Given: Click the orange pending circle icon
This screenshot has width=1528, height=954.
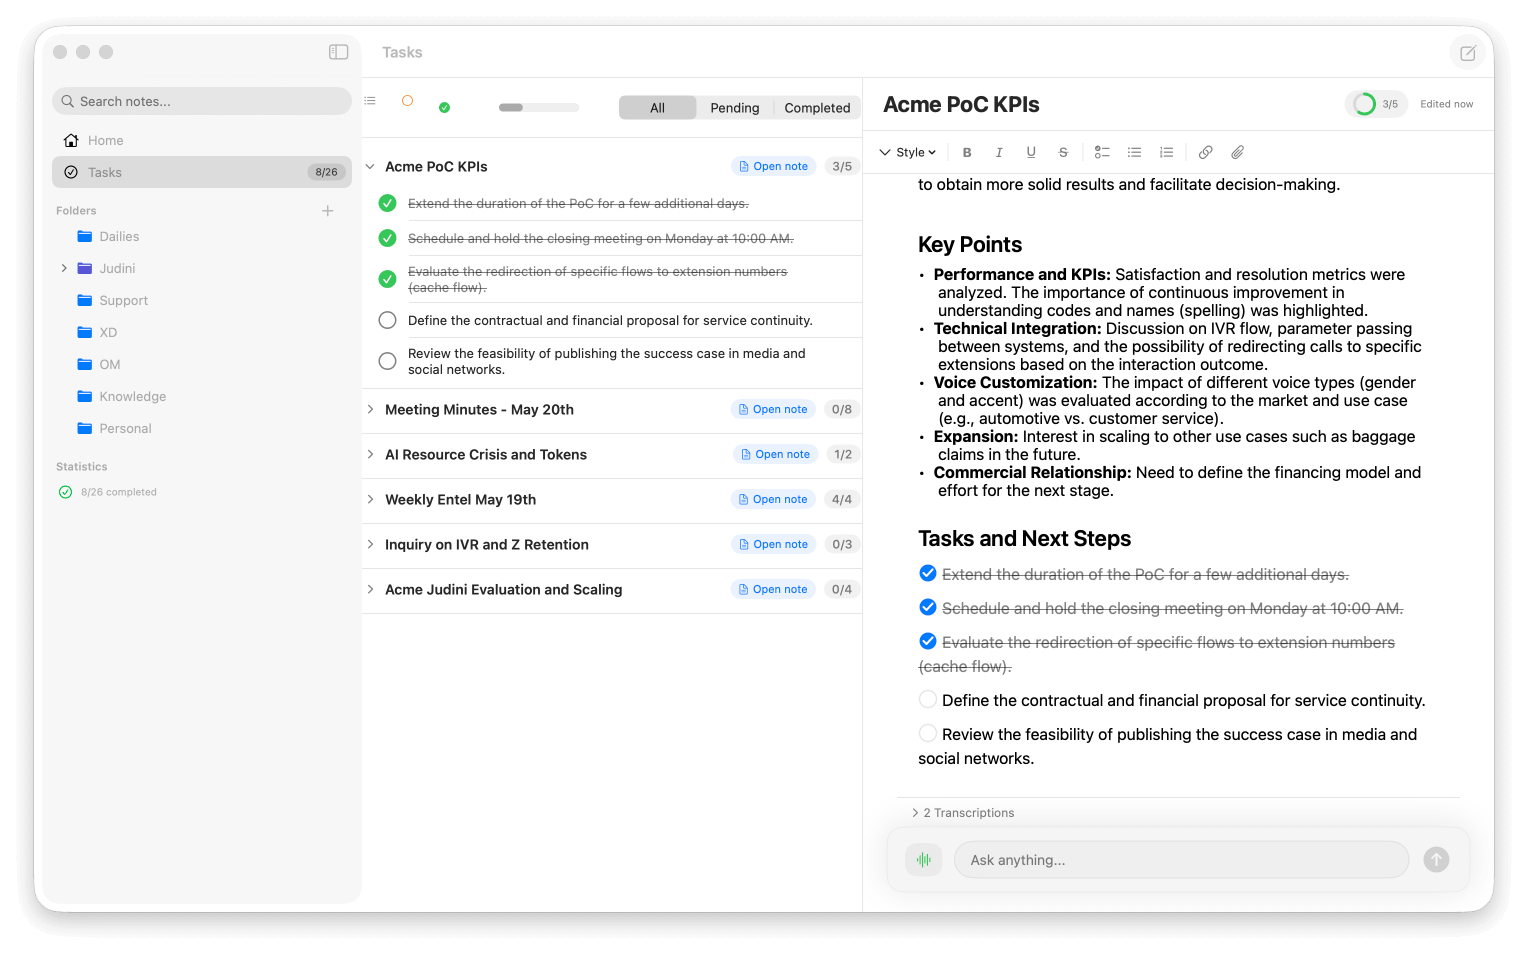Looking at the screenshot, I should click(x=407, y=101).
